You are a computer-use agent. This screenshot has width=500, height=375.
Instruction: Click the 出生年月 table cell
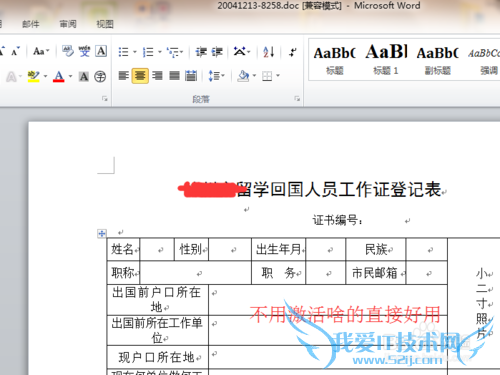click(278, 249)
